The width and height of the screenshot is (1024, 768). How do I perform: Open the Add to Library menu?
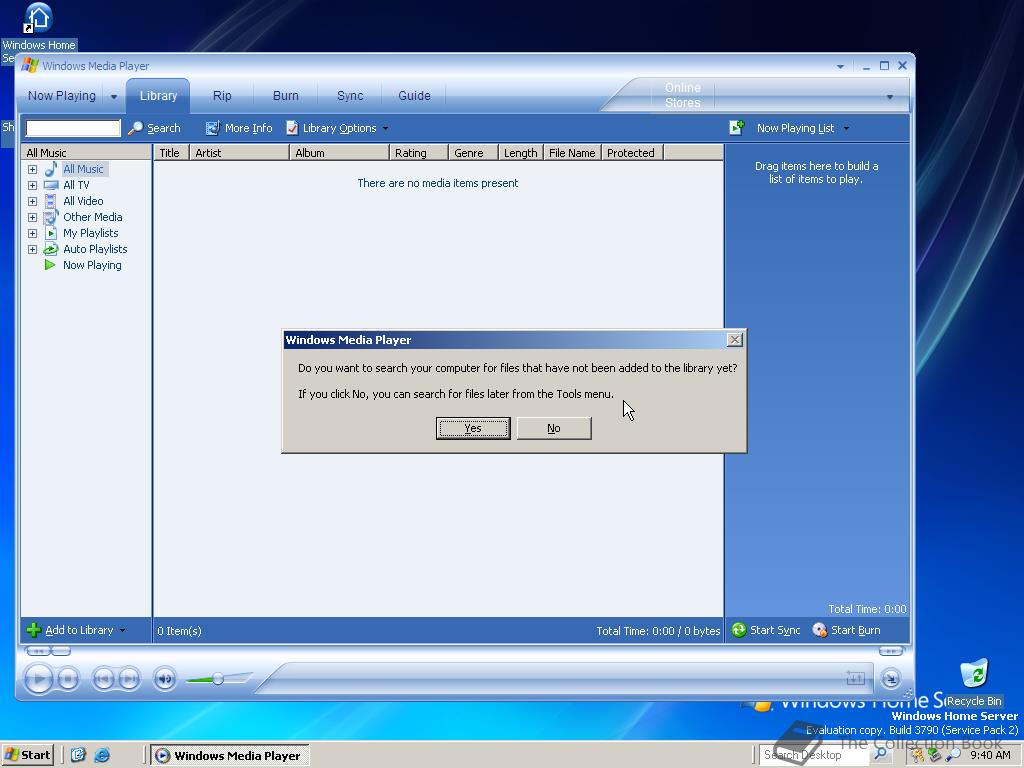(x=76, y=630)
